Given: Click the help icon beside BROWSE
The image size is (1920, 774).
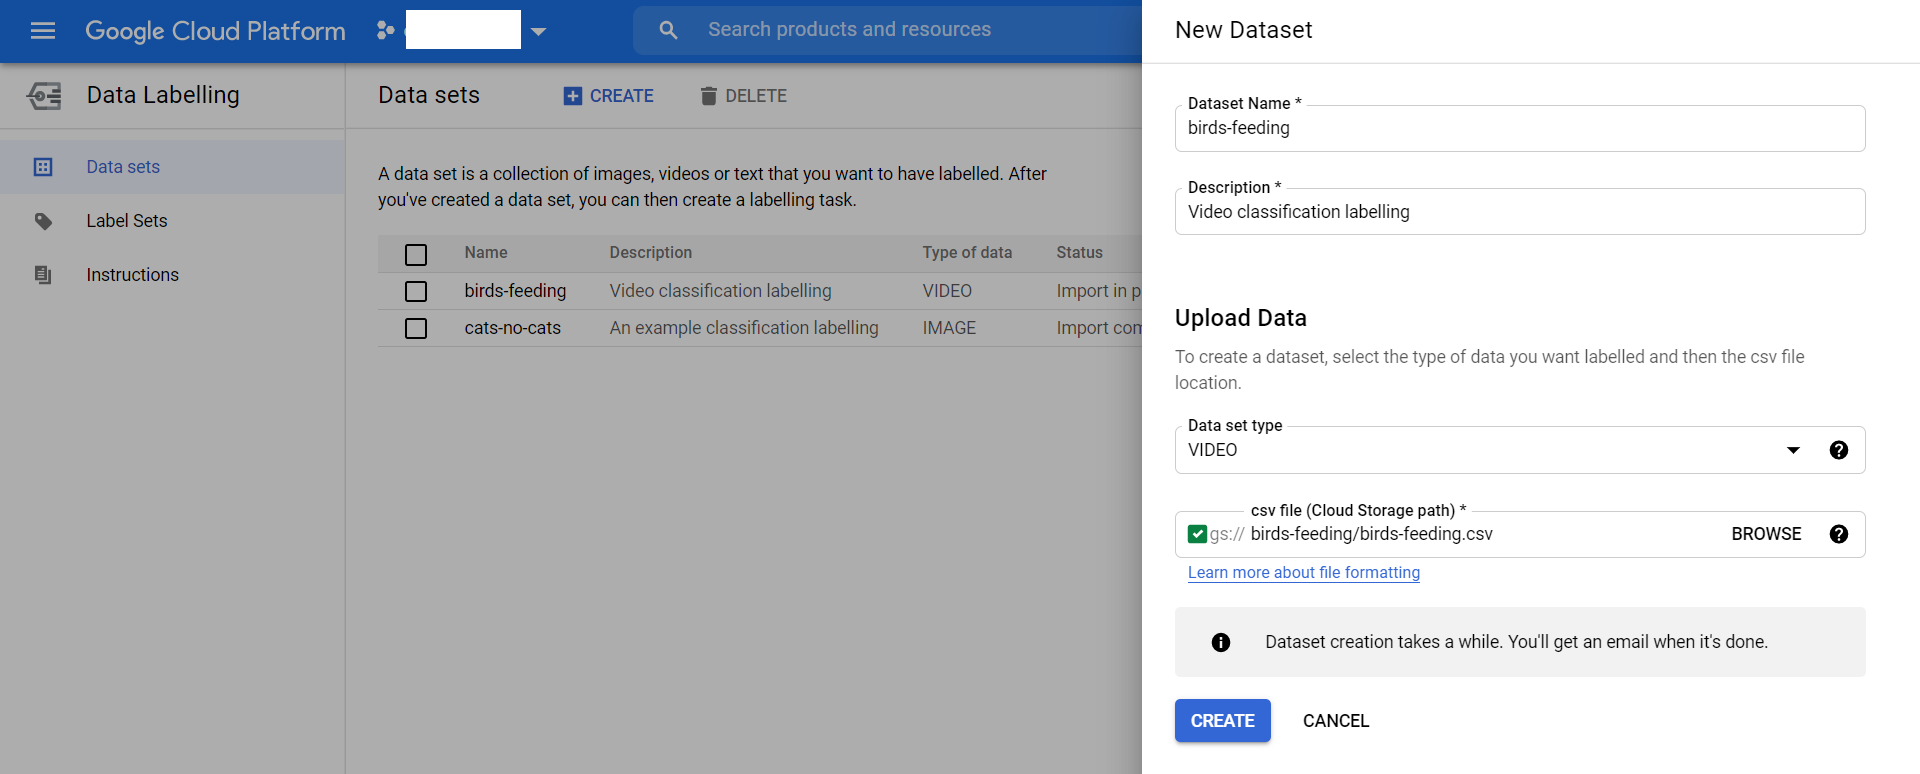Looking at the screenshot, I should [1838, 534].
